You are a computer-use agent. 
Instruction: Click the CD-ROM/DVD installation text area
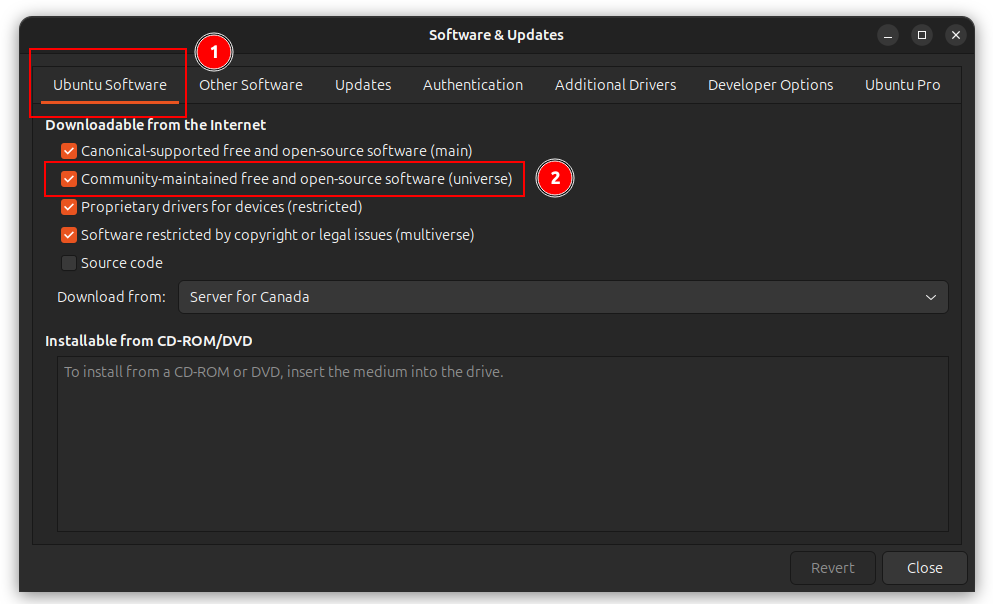(x=496, y=443)
